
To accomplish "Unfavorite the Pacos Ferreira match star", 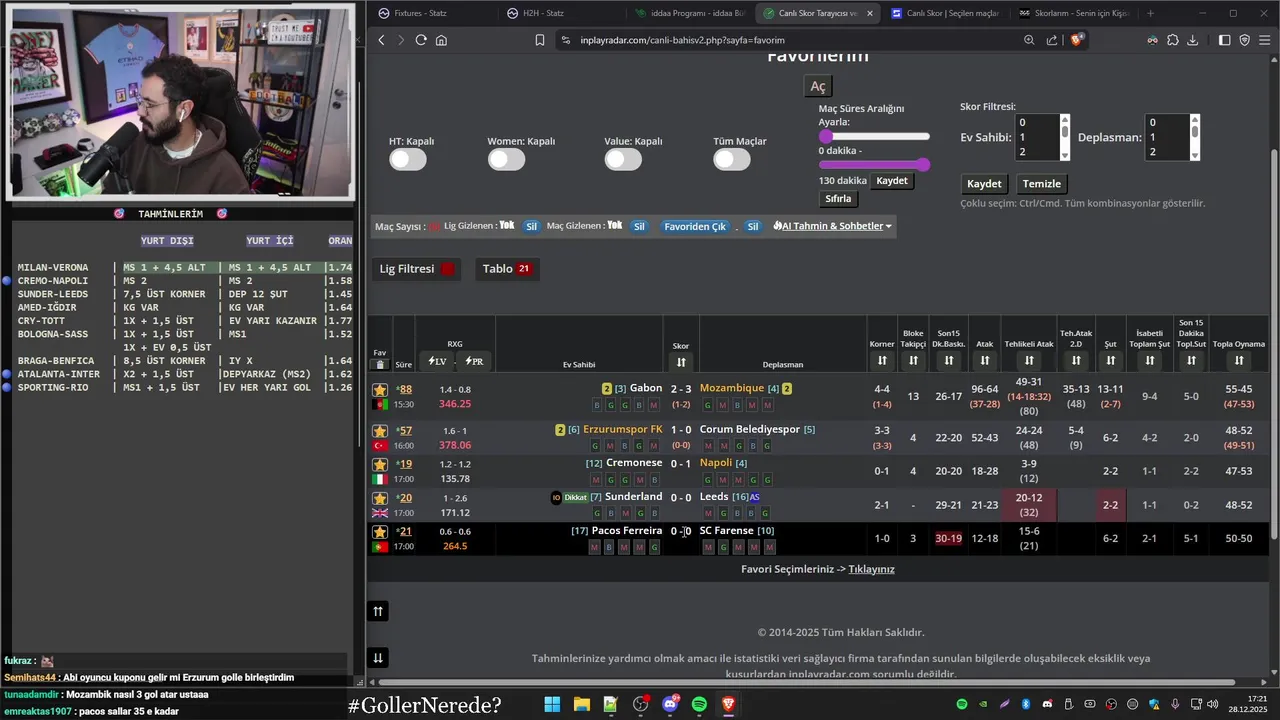I will pos(380,531).
